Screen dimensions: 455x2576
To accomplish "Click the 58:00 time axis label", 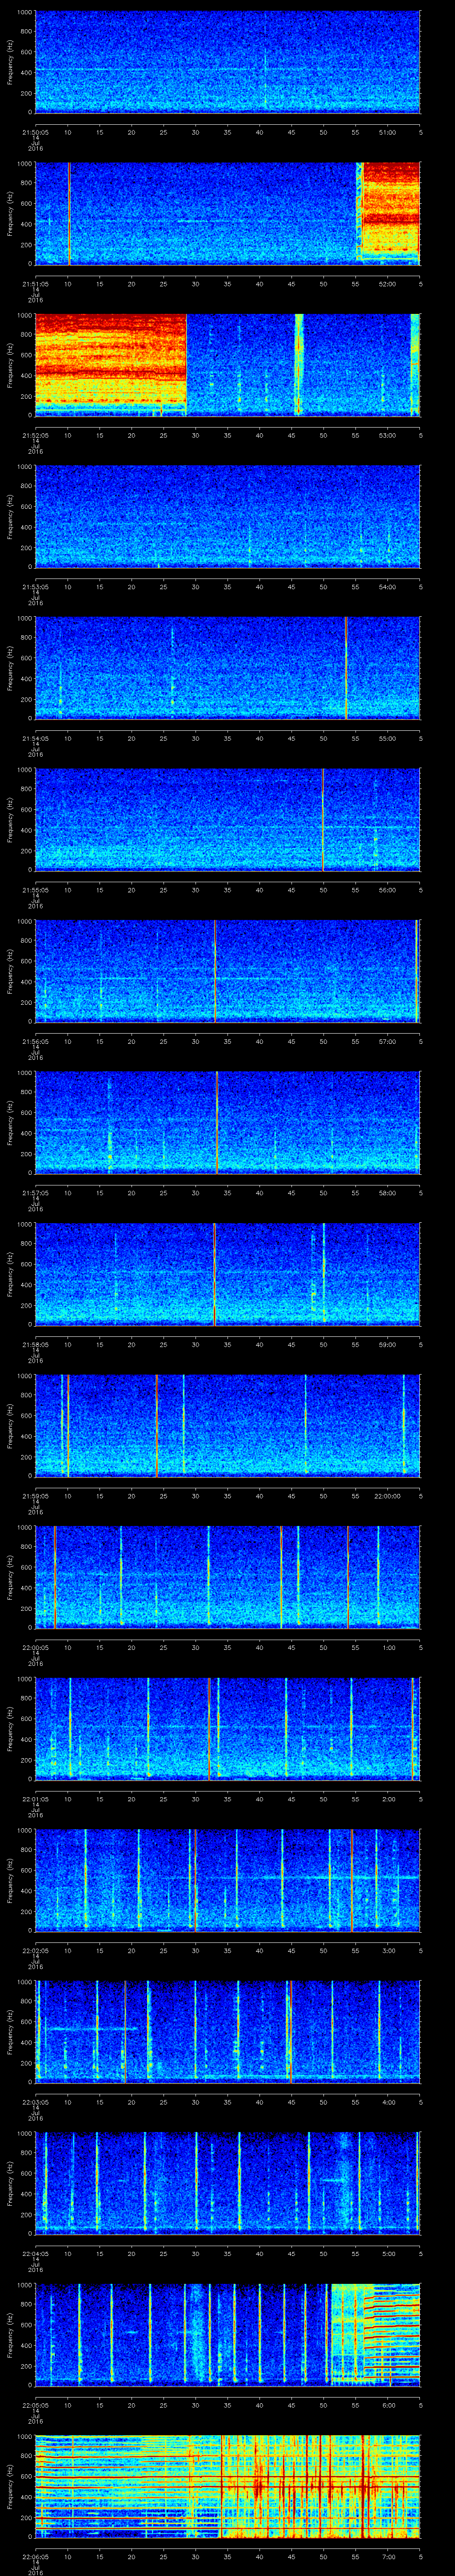I will [387, 1193].
